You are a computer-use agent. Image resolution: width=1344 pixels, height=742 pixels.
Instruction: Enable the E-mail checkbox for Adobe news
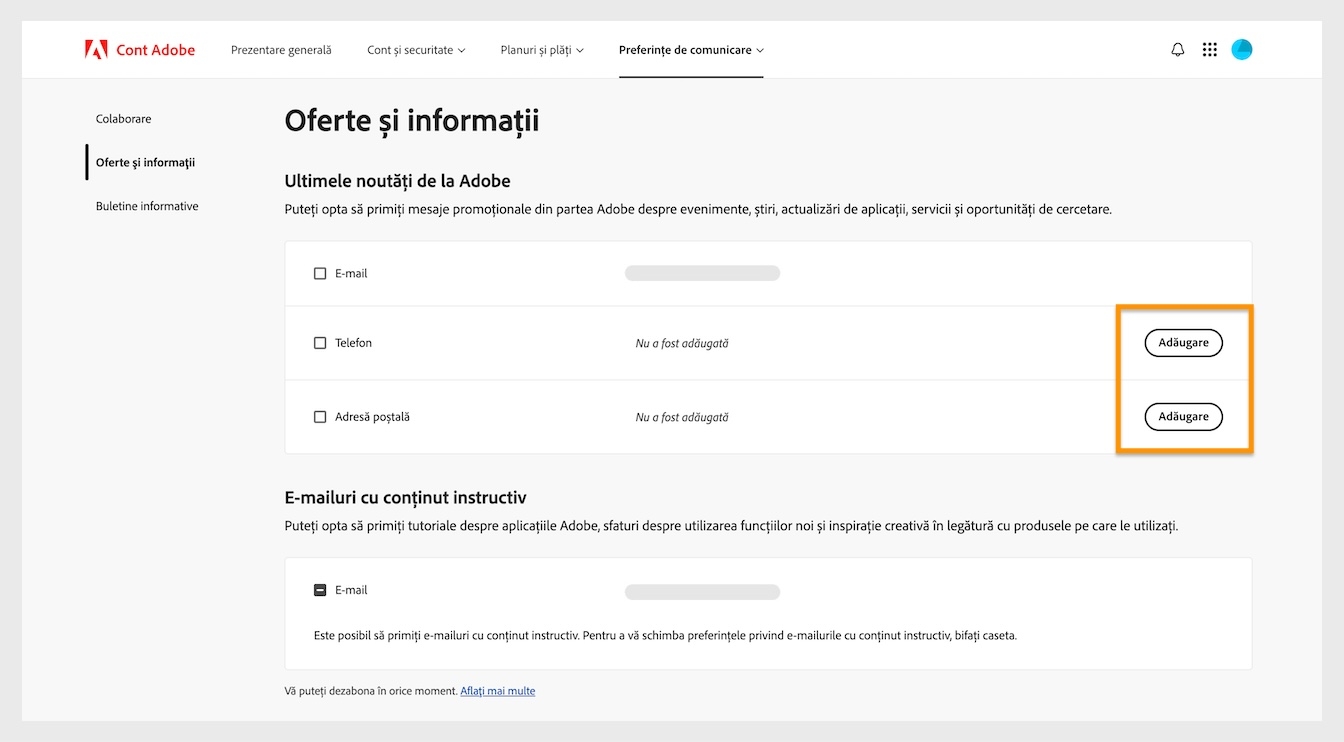[x=320, y=272]
